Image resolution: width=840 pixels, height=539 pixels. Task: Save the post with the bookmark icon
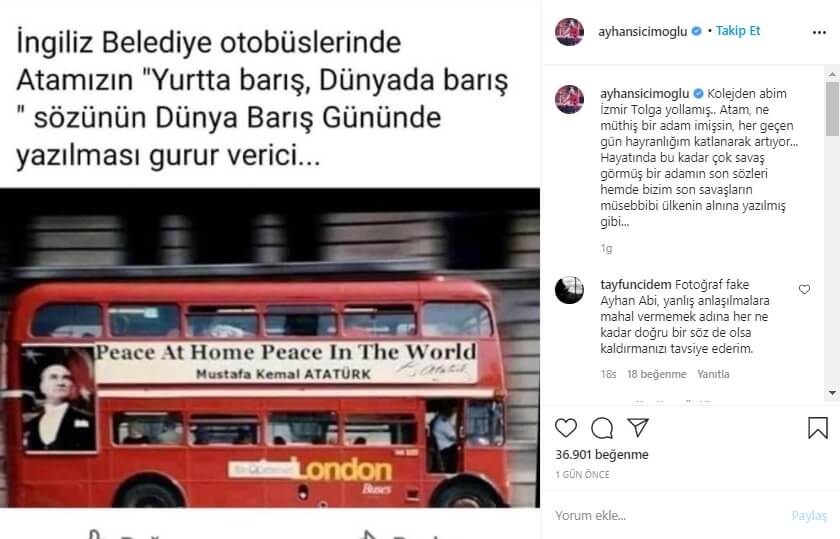point(818,428)
